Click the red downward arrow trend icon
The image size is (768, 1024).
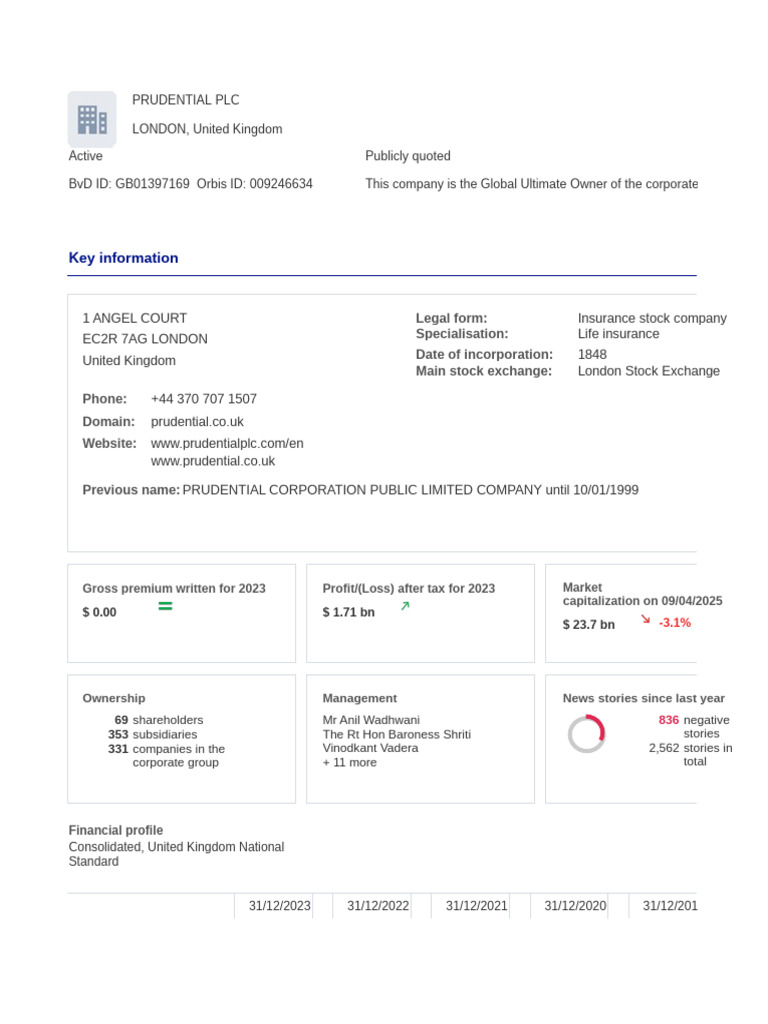[645, 619]
